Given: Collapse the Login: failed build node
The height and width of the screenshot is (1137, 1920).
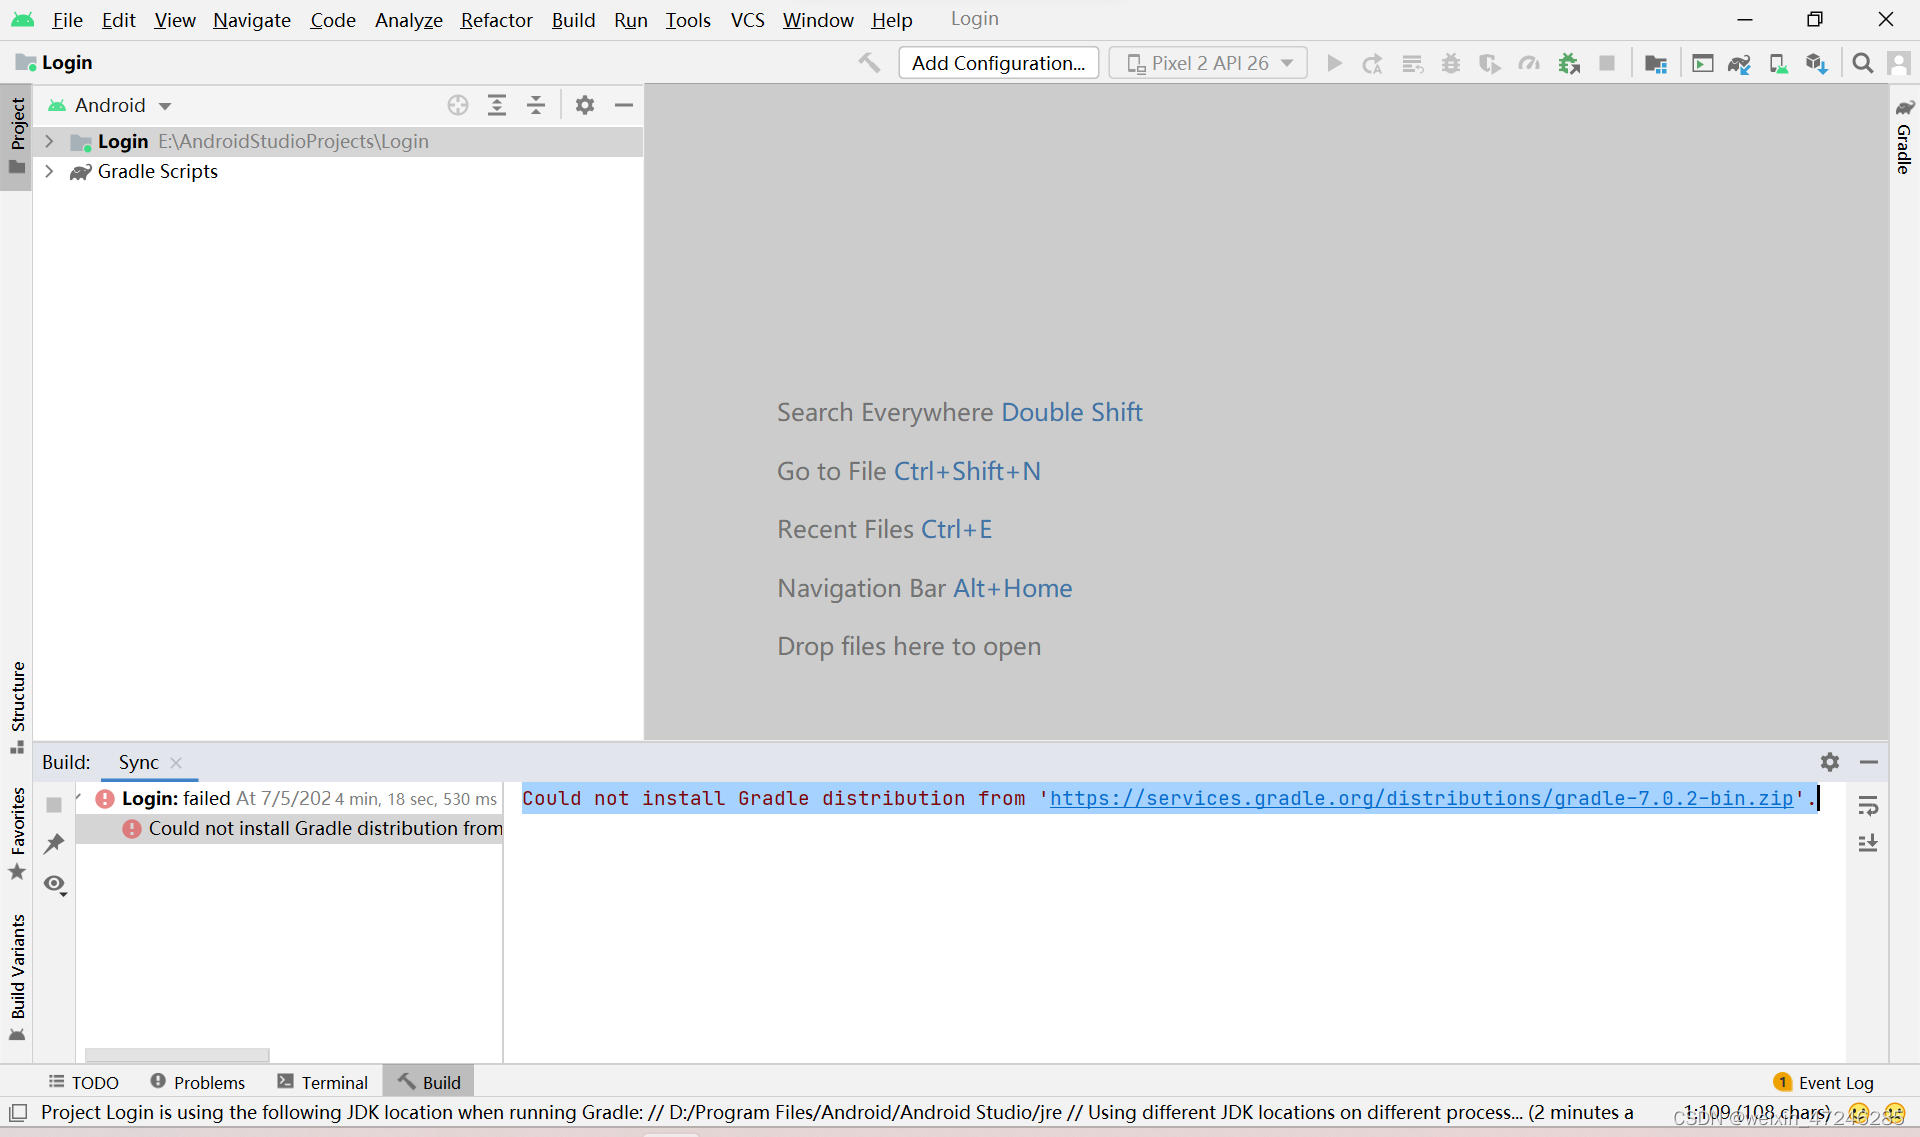Looking at the screenshot, I should 78,798.
